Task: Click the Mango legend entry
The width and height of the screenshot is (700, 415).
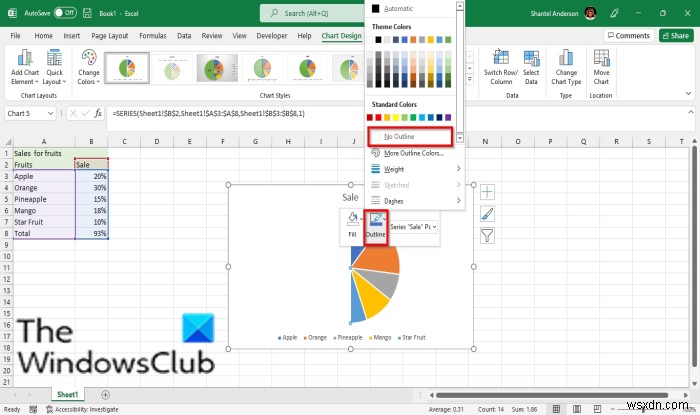Action: [380, 337]
